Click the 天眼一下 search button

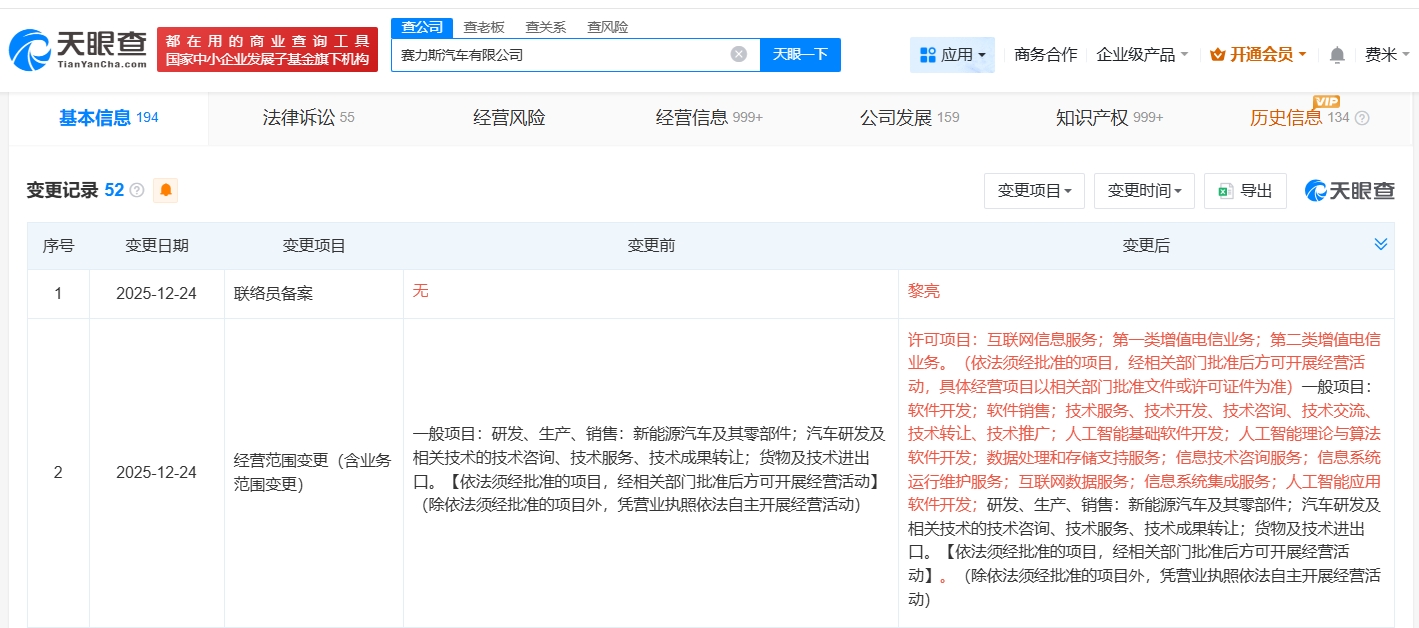click(800, 54)
